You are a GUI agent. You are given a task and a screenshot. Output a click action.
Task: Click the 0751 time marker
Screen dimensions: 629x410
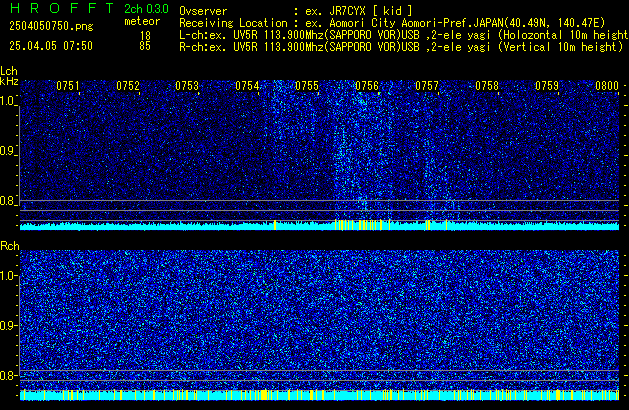(x=68, y=86)
